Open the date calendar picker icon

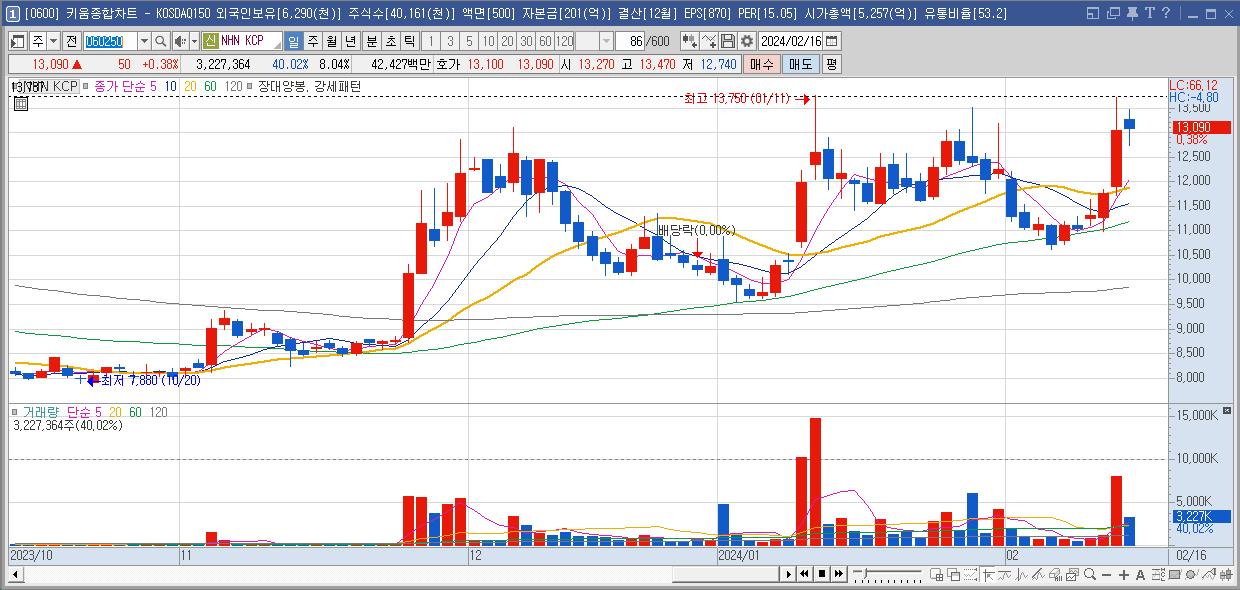coord(832,41)
